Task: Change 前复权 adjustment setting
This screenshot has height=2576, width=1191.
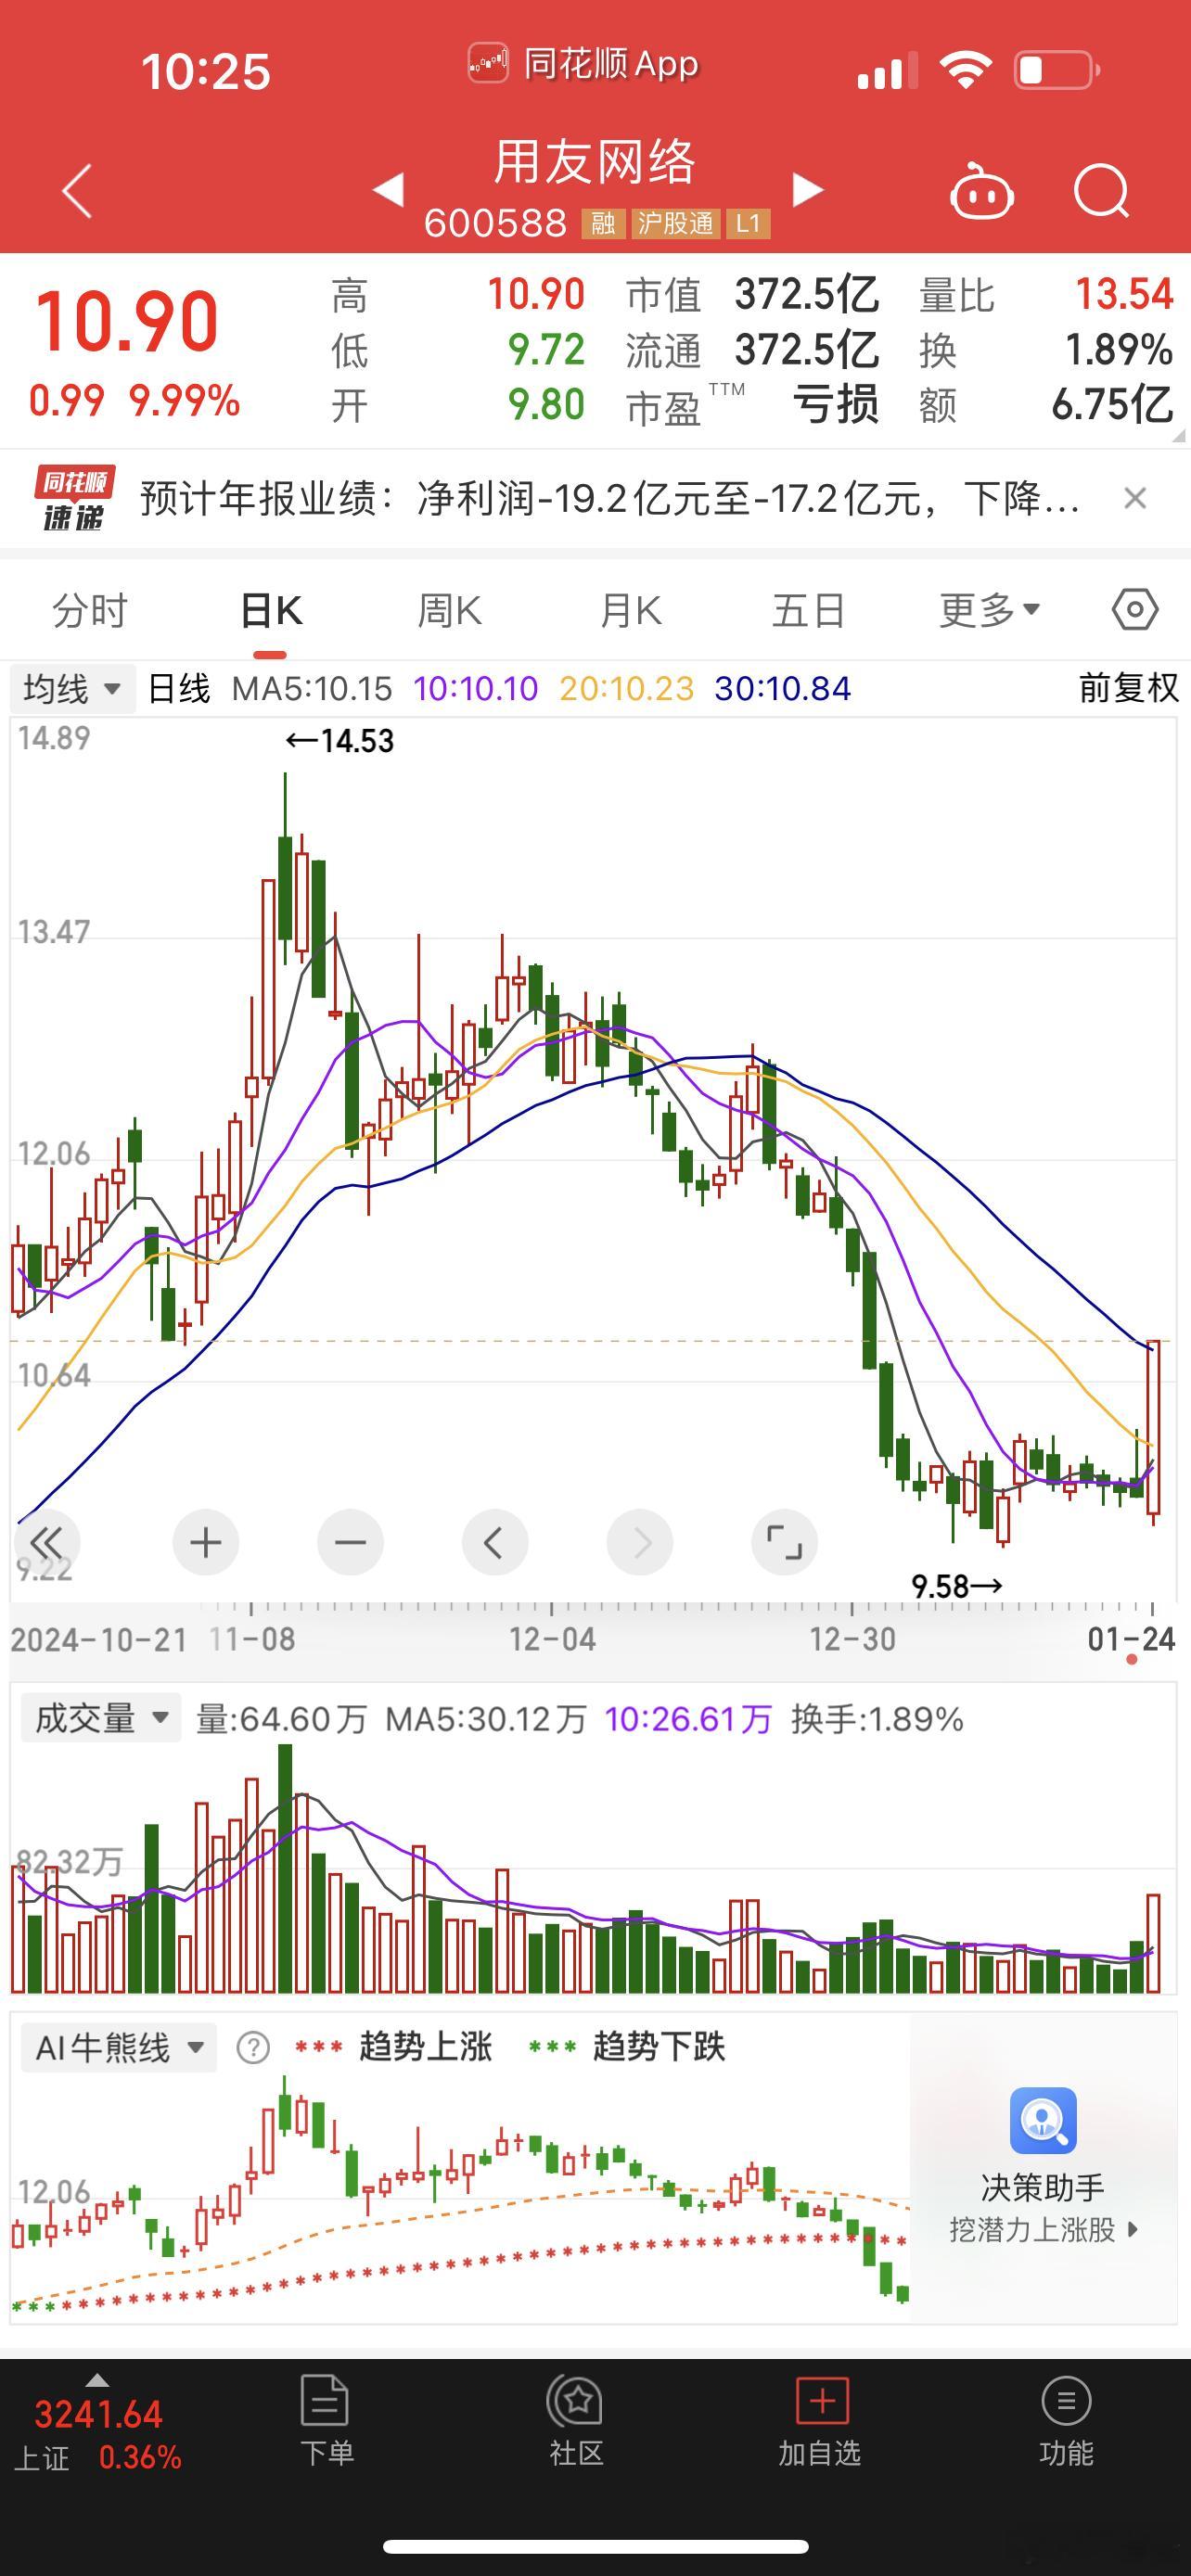Action: click(x=1129, y=688)
